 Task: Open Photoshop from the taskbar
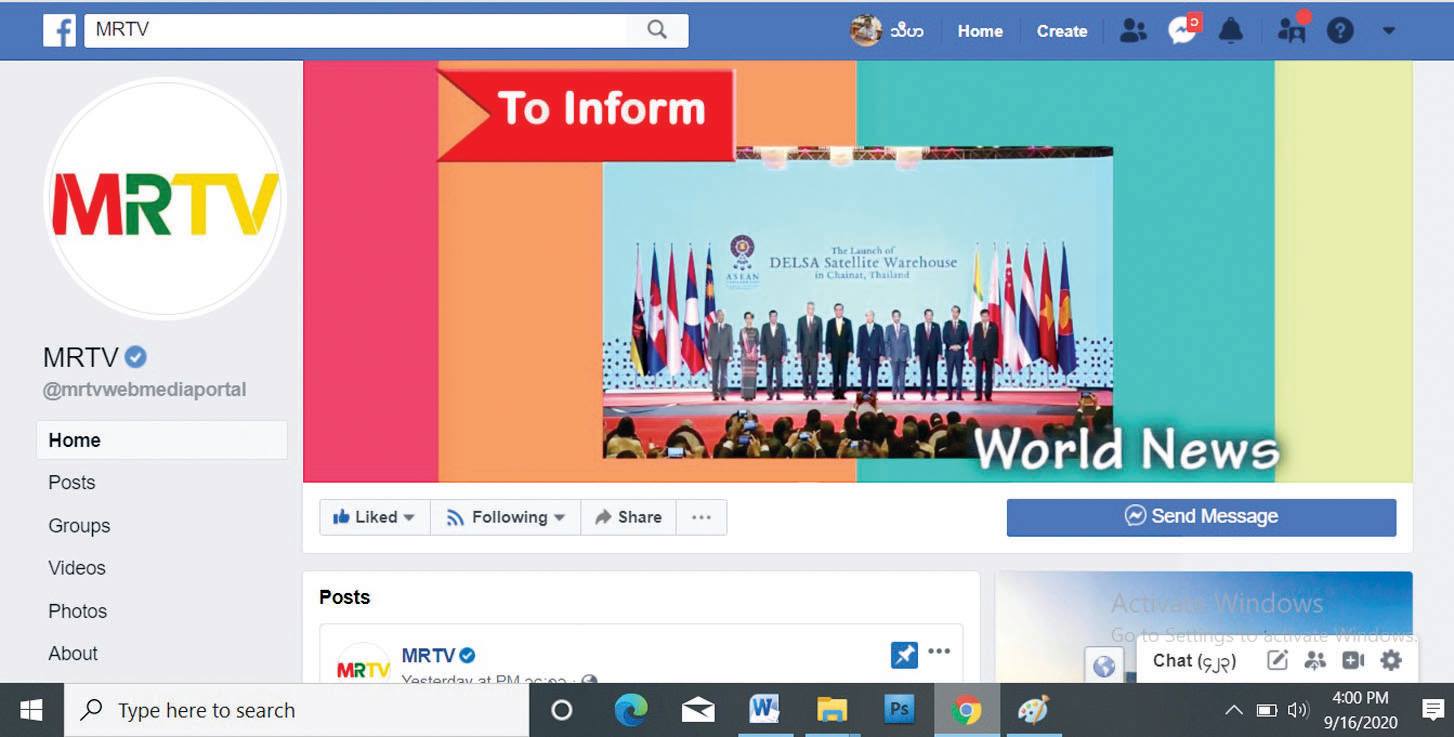(x=899, y=710)
